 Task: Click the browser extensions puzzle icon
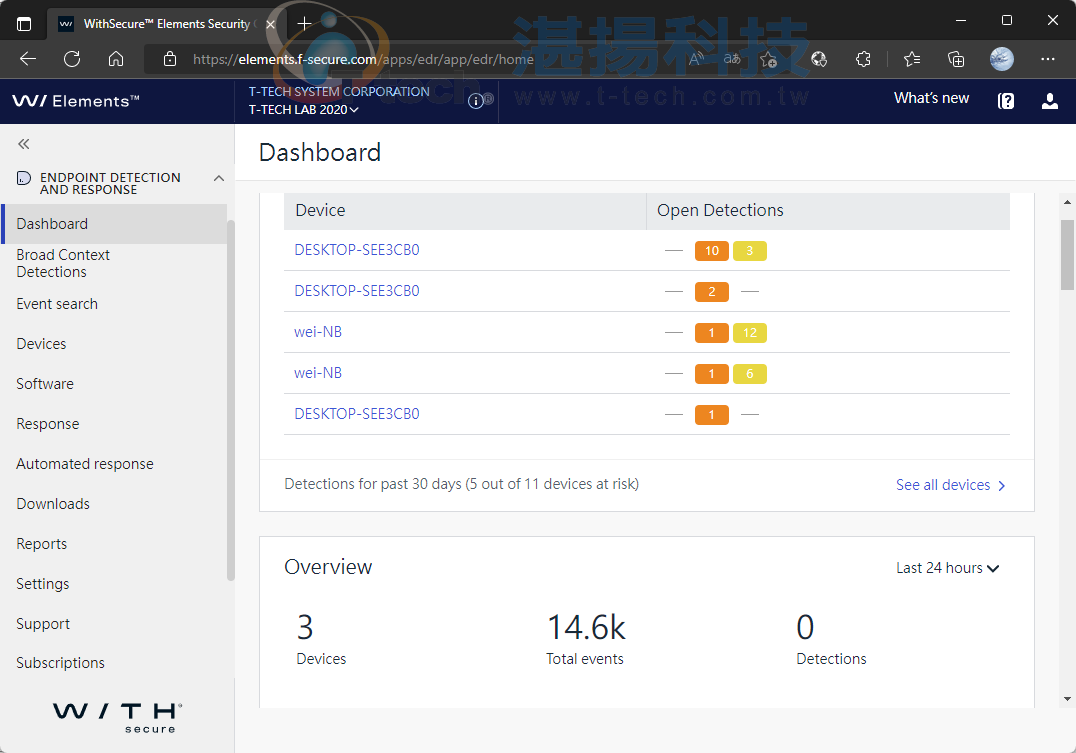click(863, 59)
